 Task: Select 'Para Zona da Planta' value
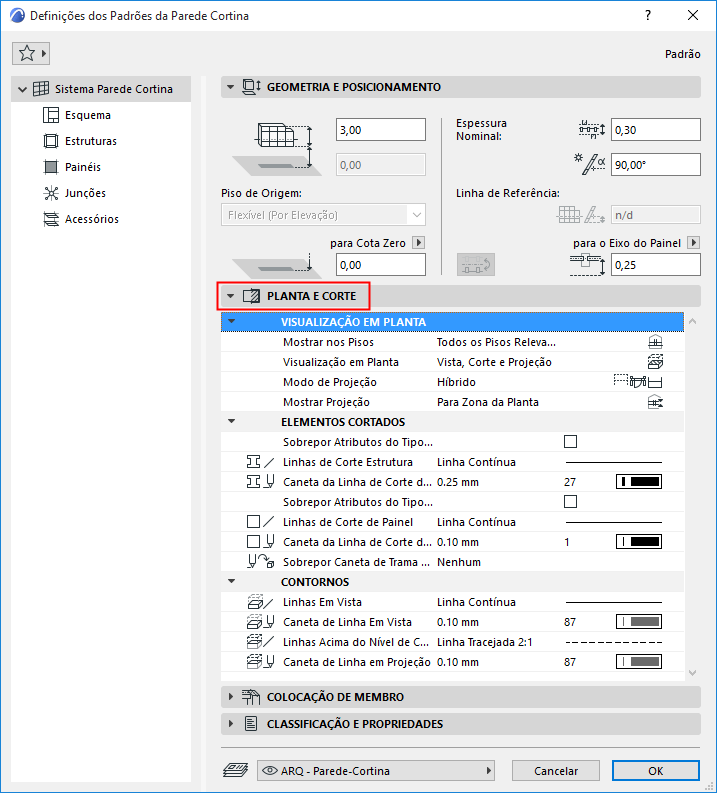(487, 402)
